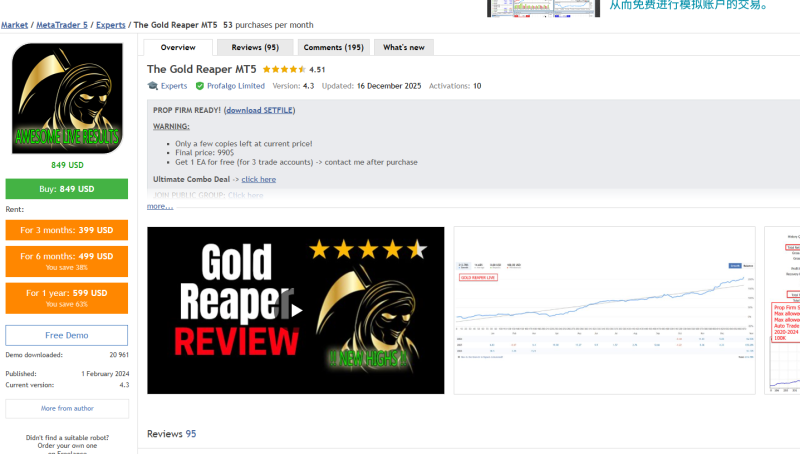Select the 'Activations: 10' text
Image resolution: width=800 pixels, height=454 pixels.
pos(455,86)
